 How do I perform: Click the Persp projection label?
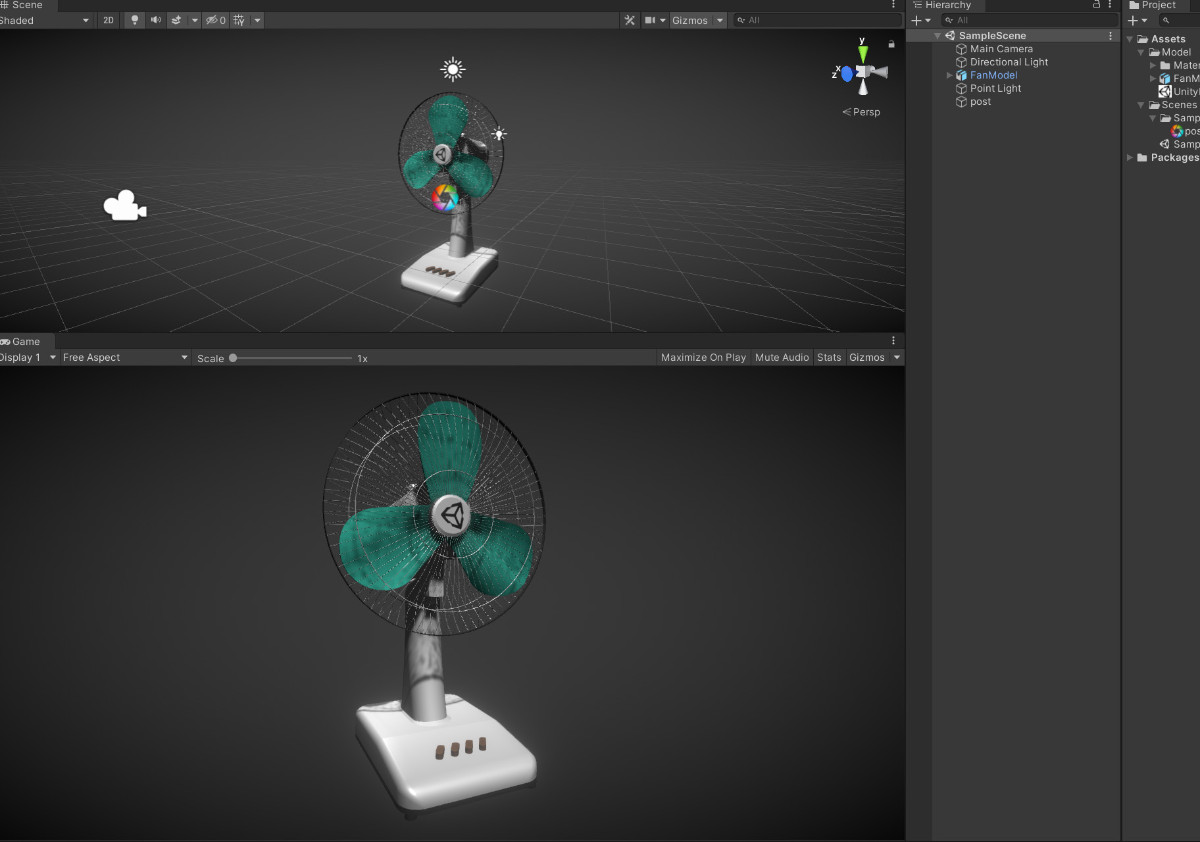tap(861, 112)
